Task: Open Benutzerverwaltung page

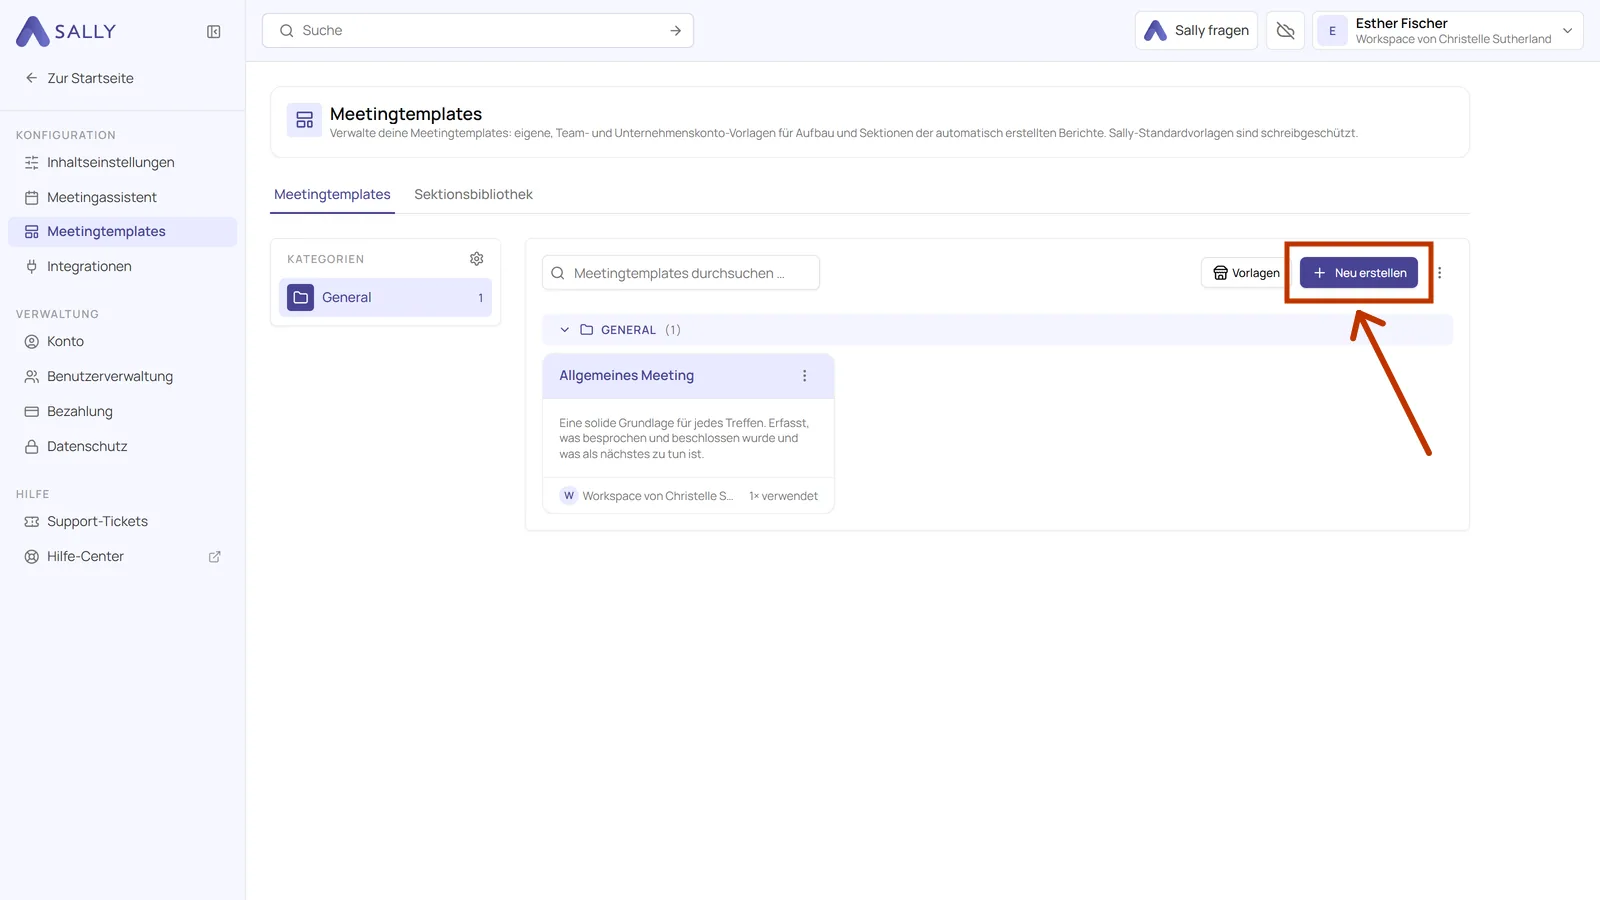Action: point(122,376)
